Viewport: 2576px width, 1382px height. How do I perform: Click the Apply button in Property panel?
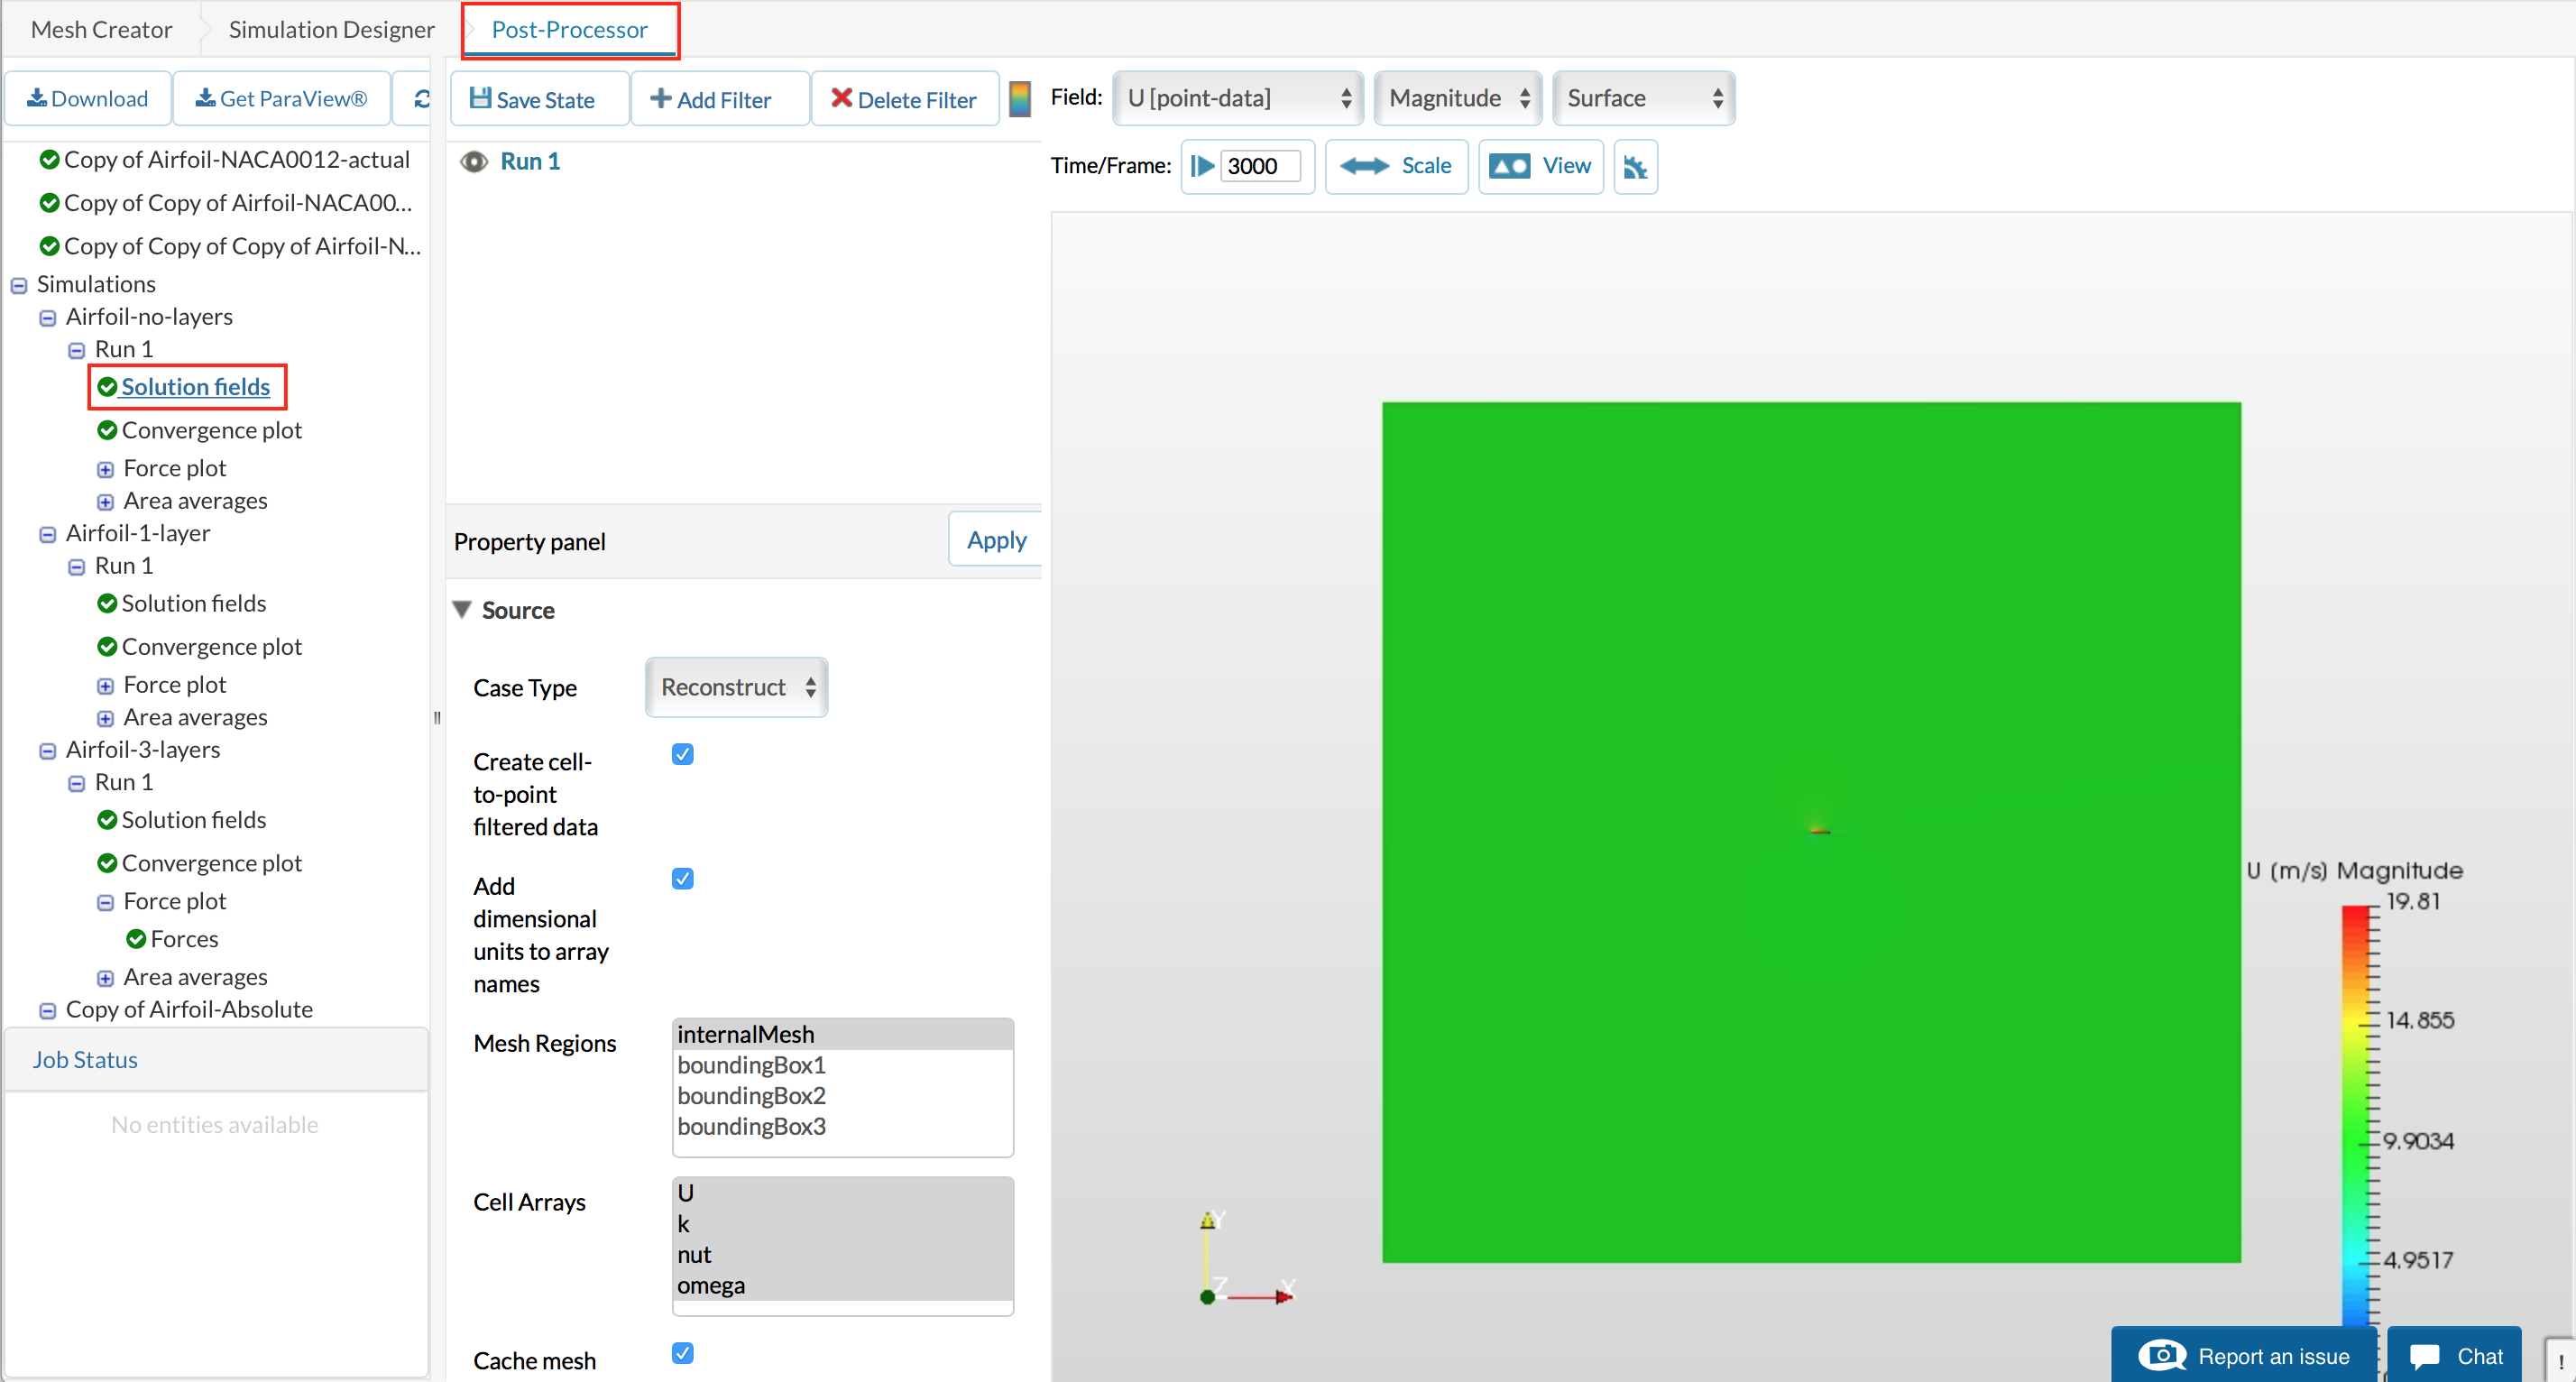pos(996,540)
